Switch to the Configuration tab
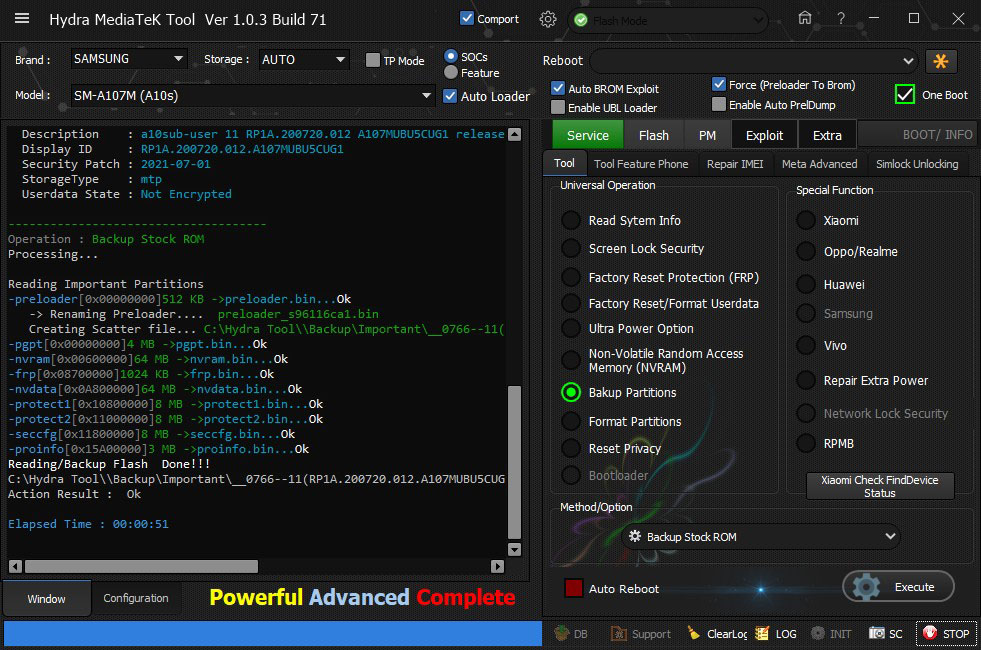Viewport: 981px width, 650px height. [136, 598]
